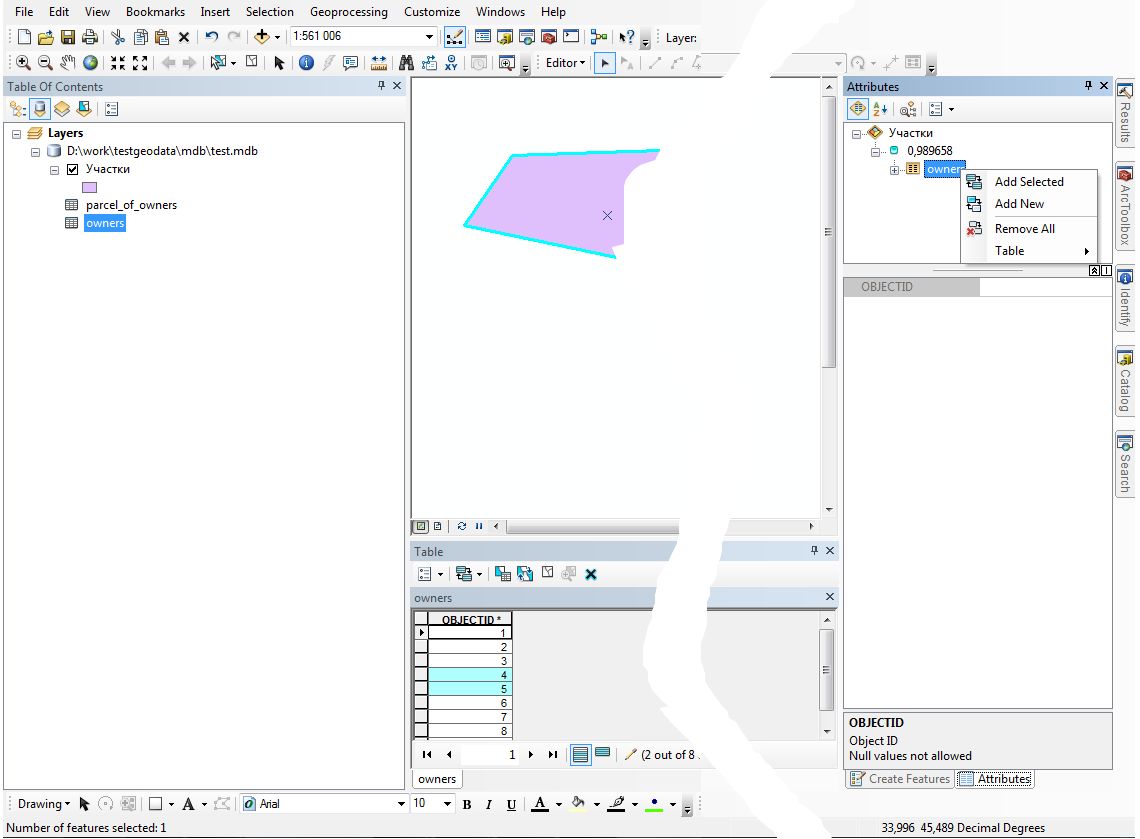Open the Editor dropdown menu
This screenshot has height=839, width=1140.
pyautogui.click(x=565, y=62)
